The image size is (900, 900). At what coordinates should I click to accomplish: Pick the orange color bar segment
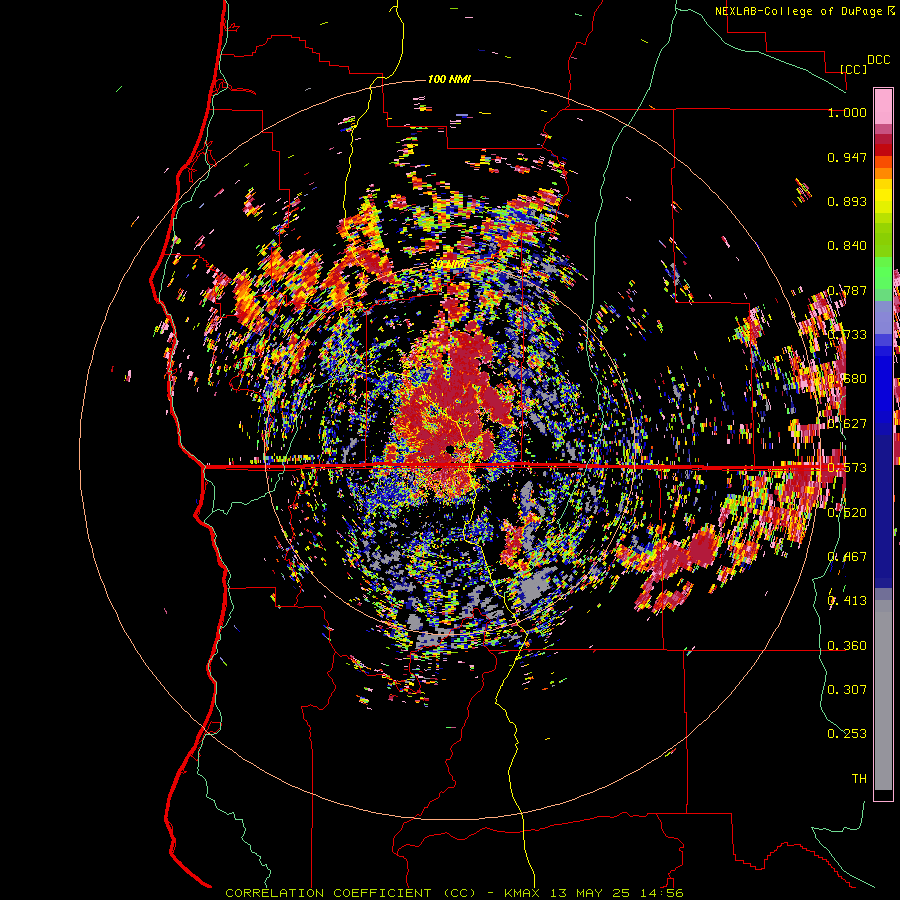883,173
